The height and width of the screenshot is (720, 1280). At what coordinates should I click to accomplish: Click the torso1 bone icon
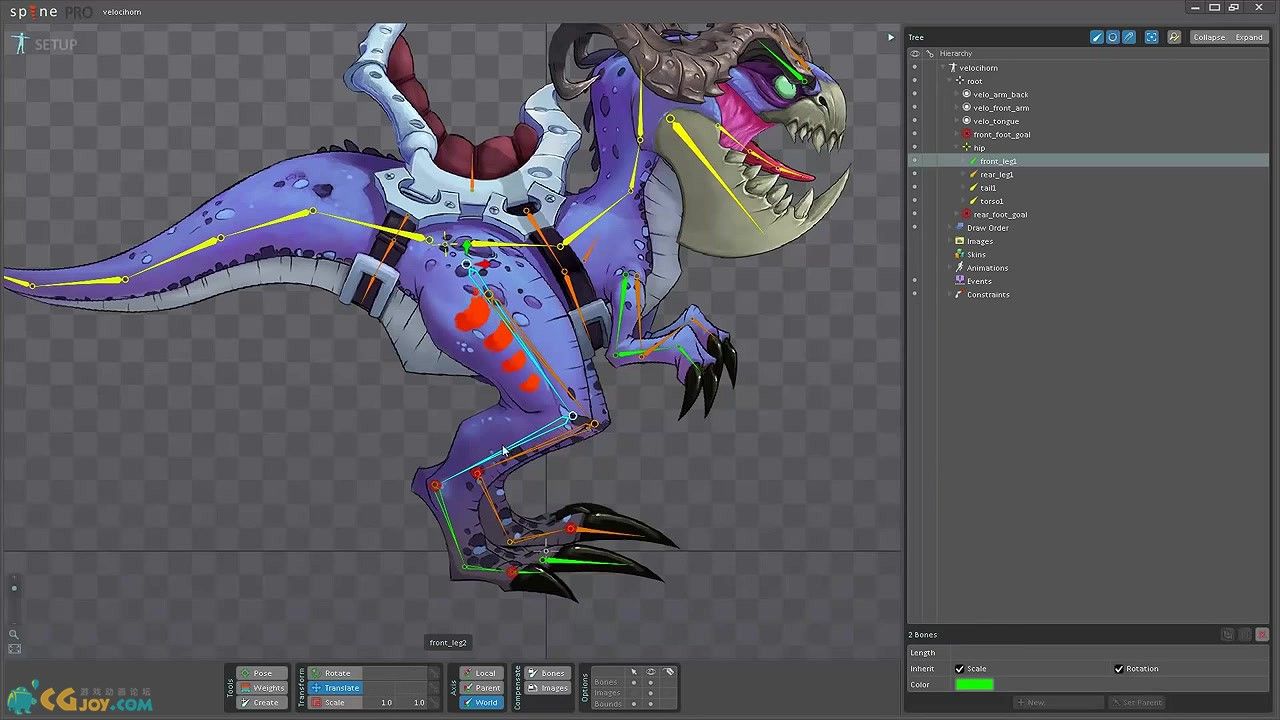tap(974, 201)
